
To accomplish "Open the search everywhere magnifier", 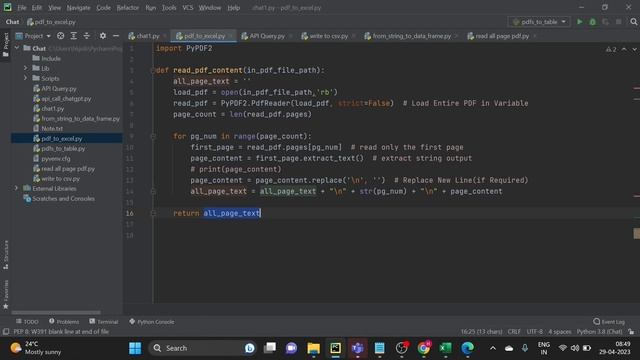I will tap(633, 22).
